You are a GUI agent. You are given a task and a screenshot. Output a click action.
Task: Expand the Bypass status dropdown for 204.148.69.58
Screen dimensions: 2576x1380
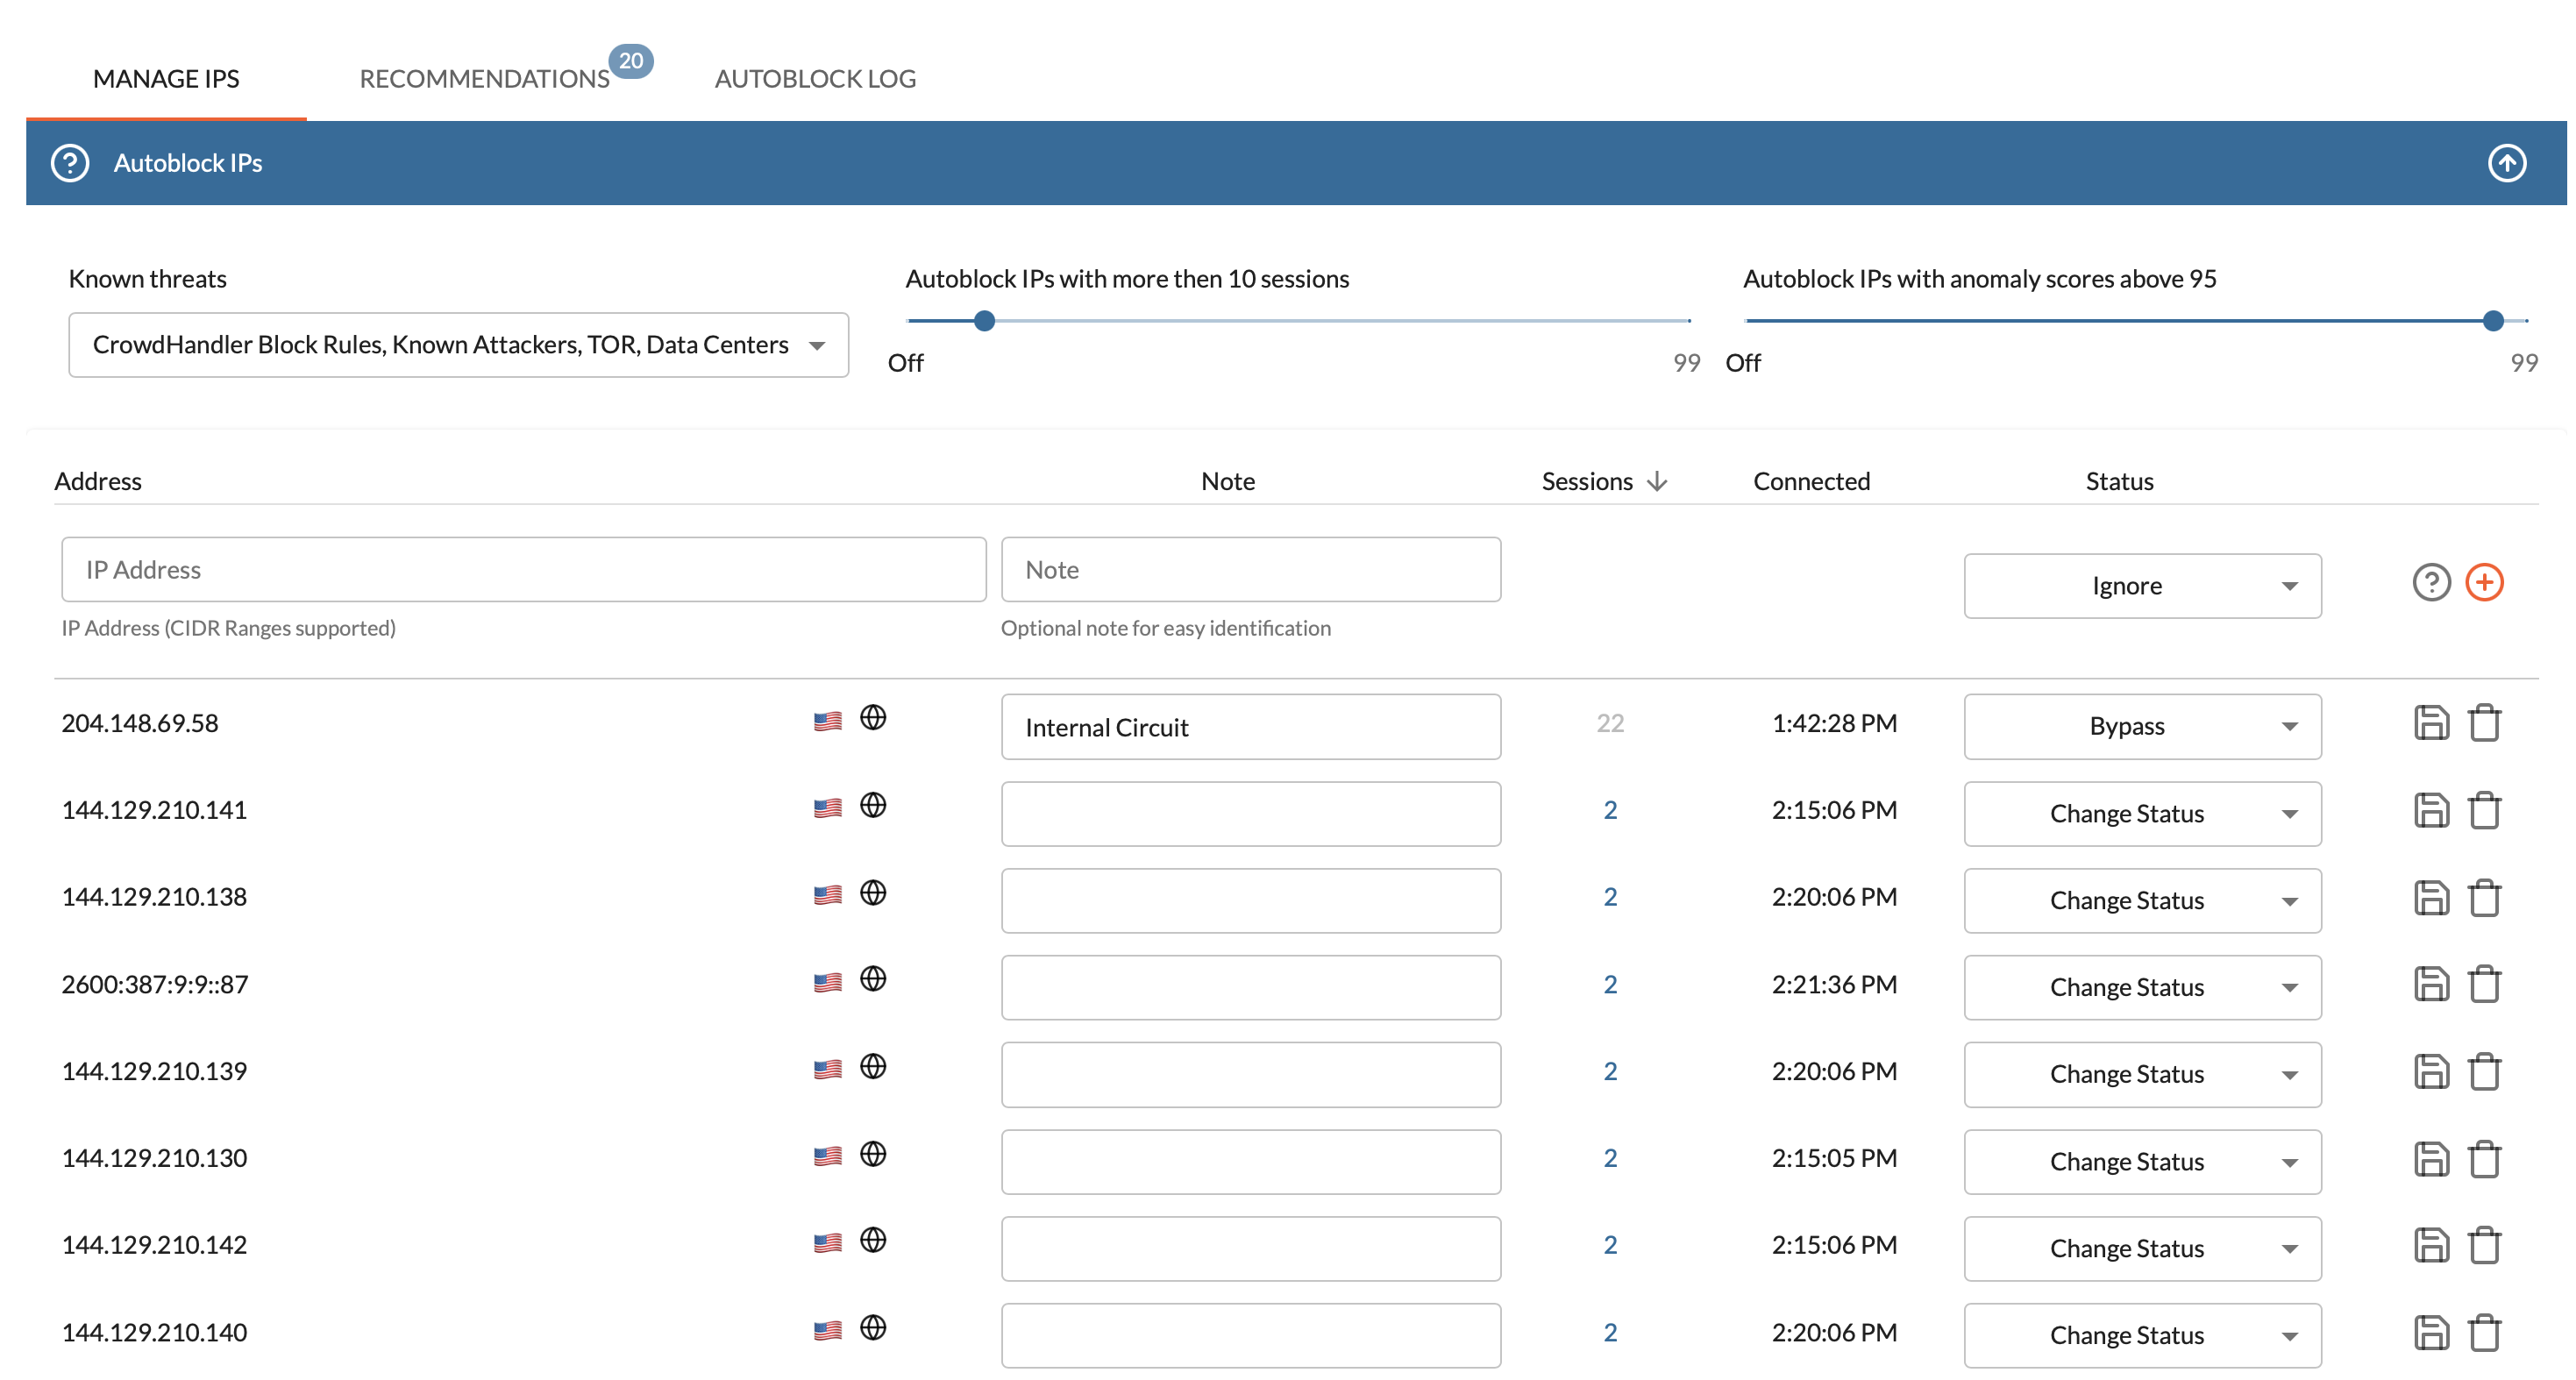pyautogui.click(x=2141, y=726)
